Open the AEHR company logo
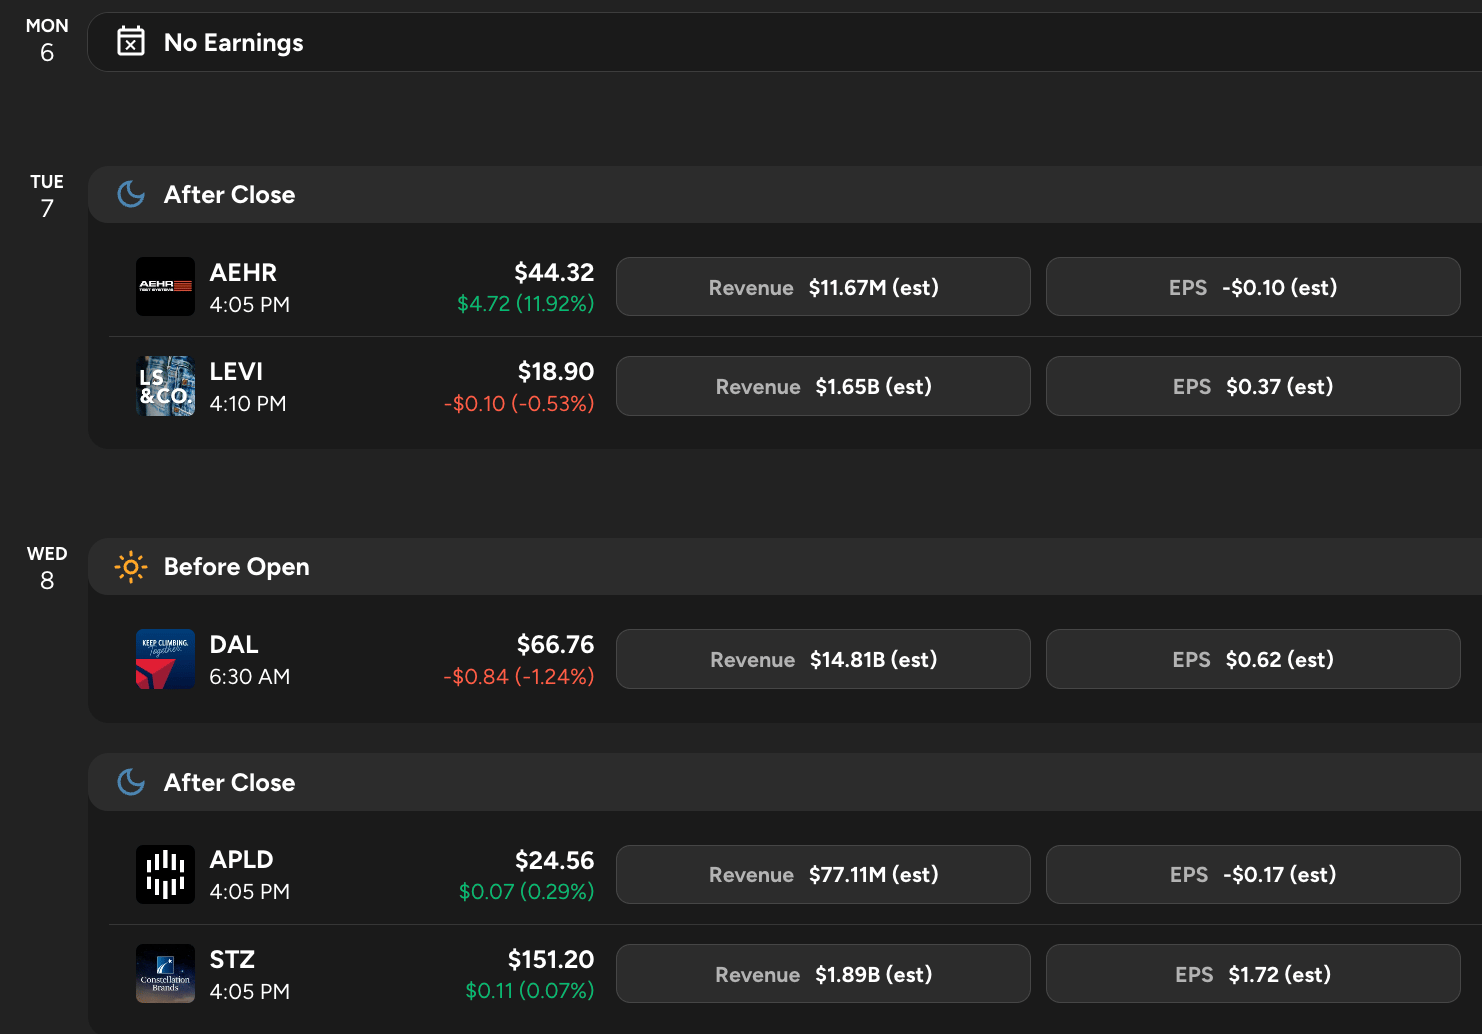 (165, 287)
